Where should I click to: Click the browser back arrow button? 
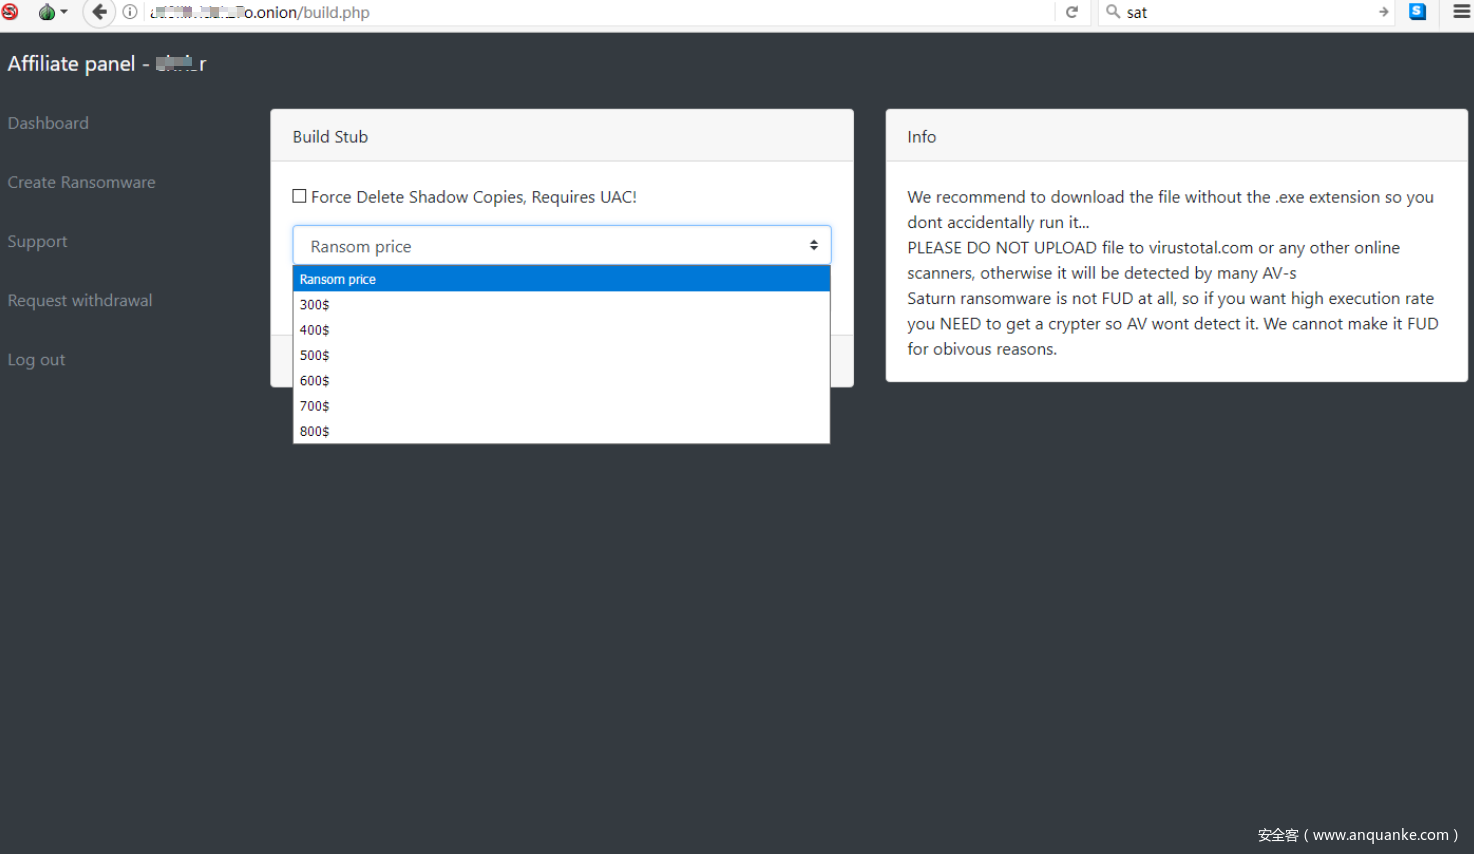pyautogui.click(x=98, y=12)
